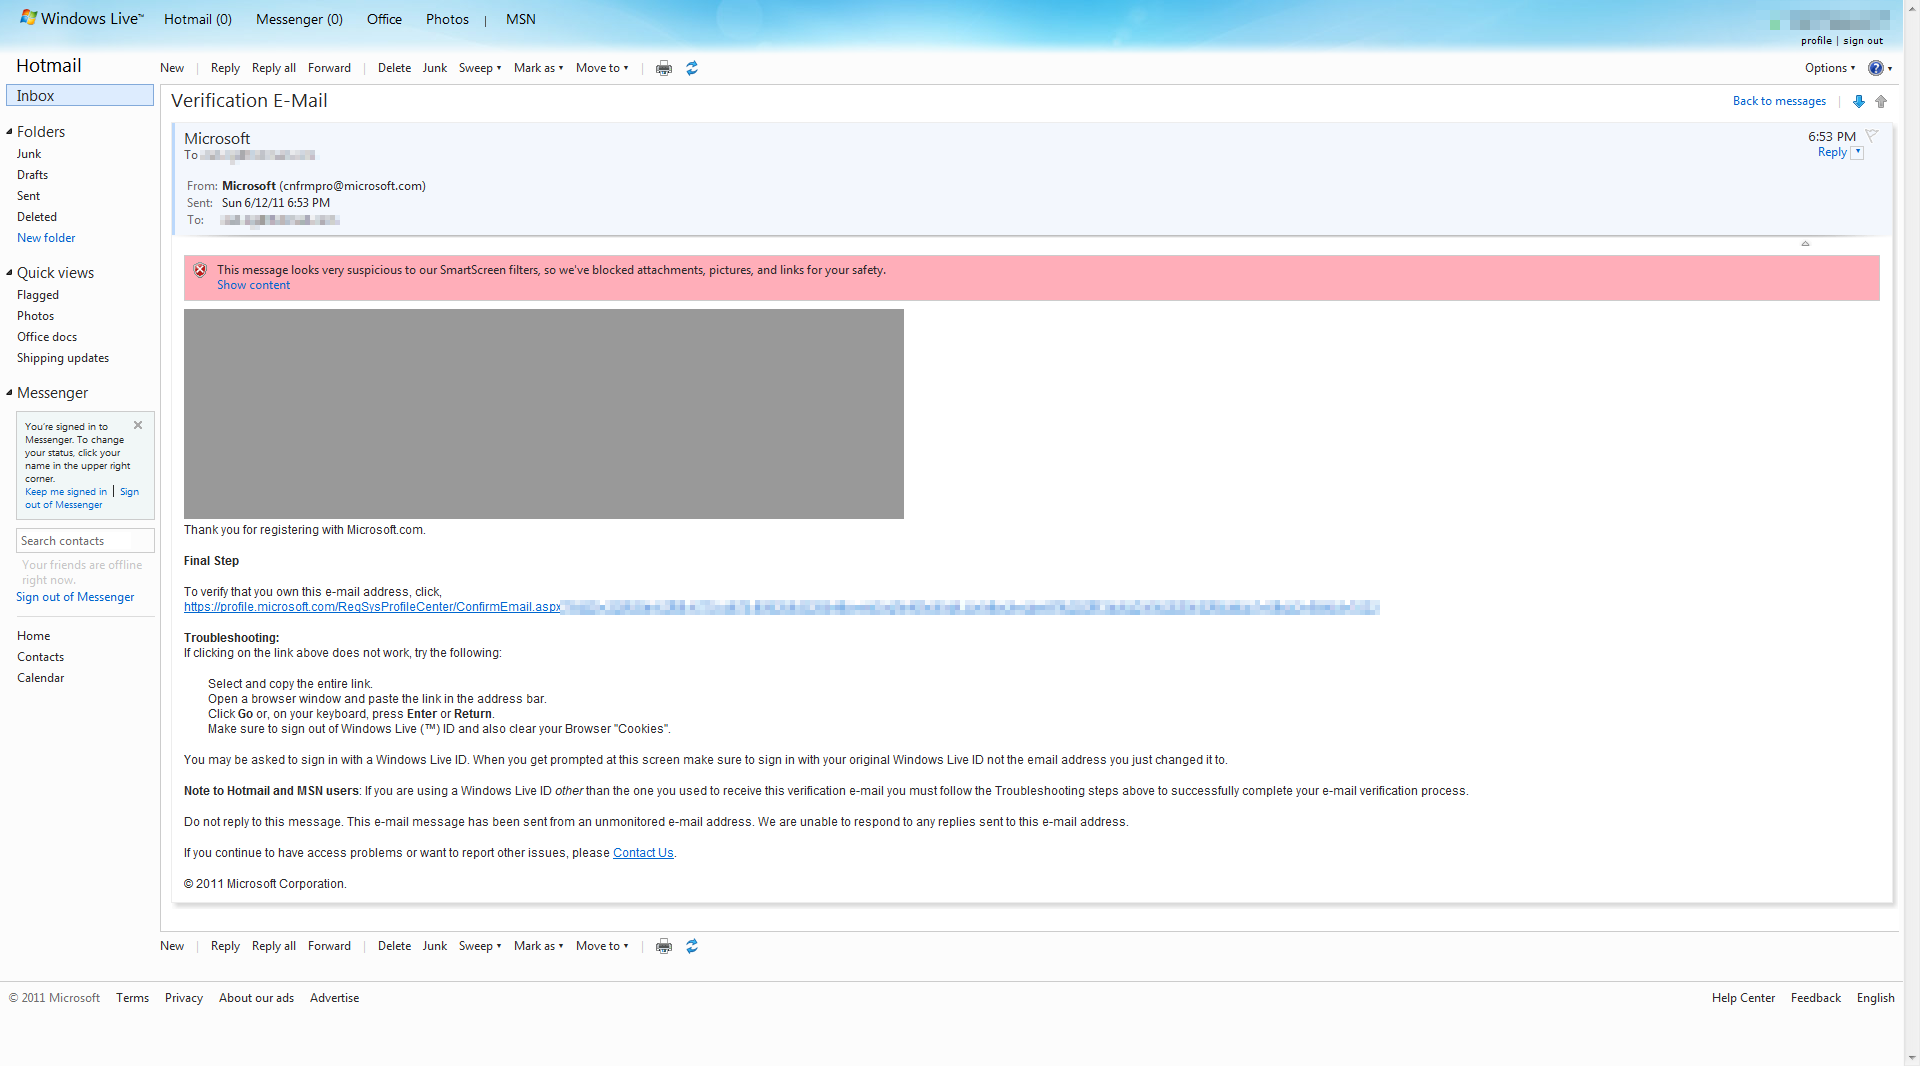This screenshot has height=1066, width=1920.
Task: Click the blocked image placeholder
Action: tap(544, 414)
